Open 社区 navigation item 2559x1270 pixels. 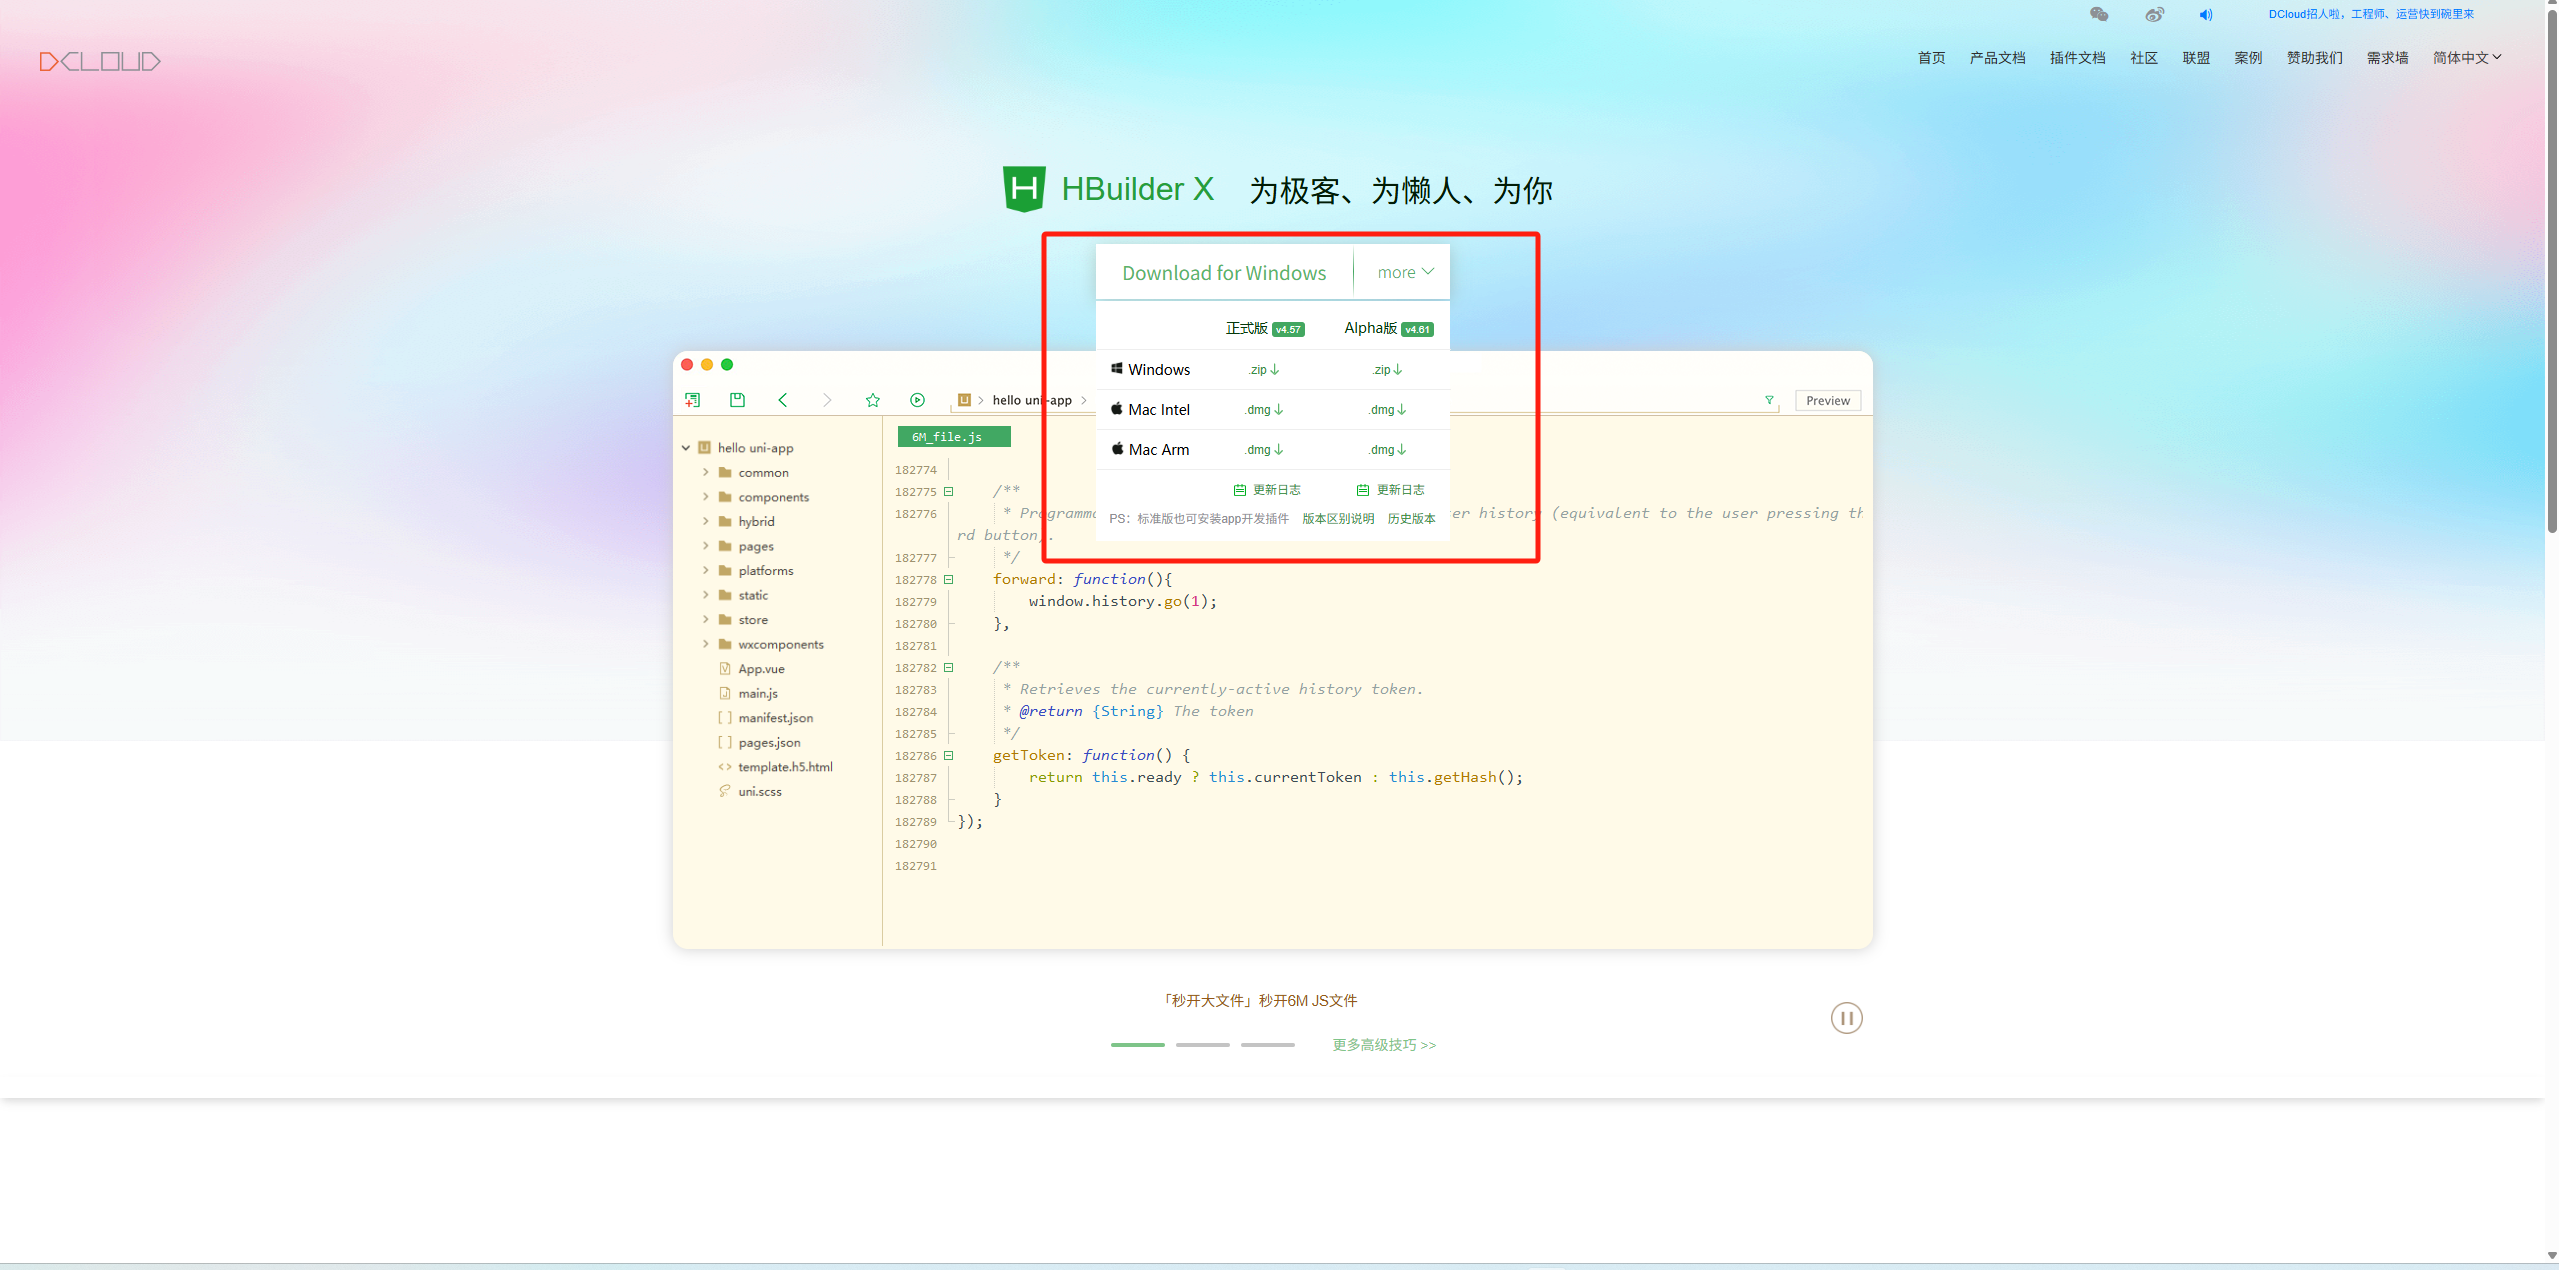pyautogui.click(x=2143, y=58)
